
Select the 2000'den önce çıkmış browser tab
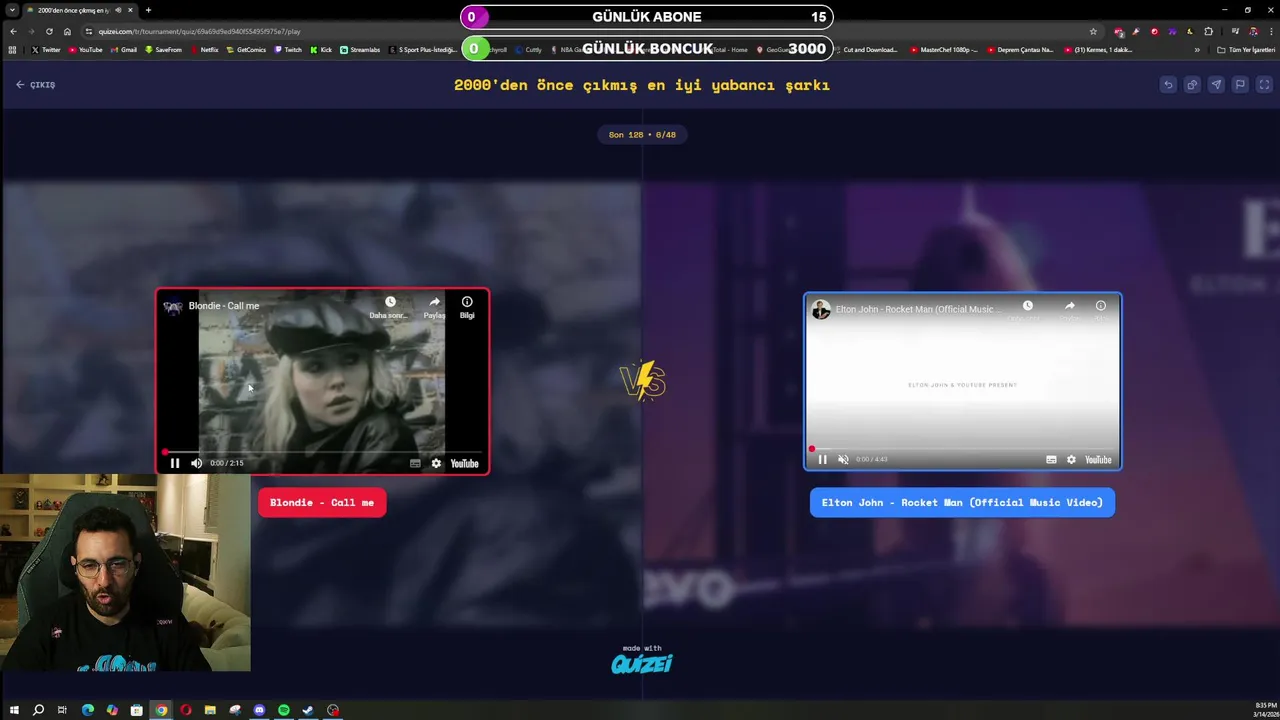coord(80,10)
